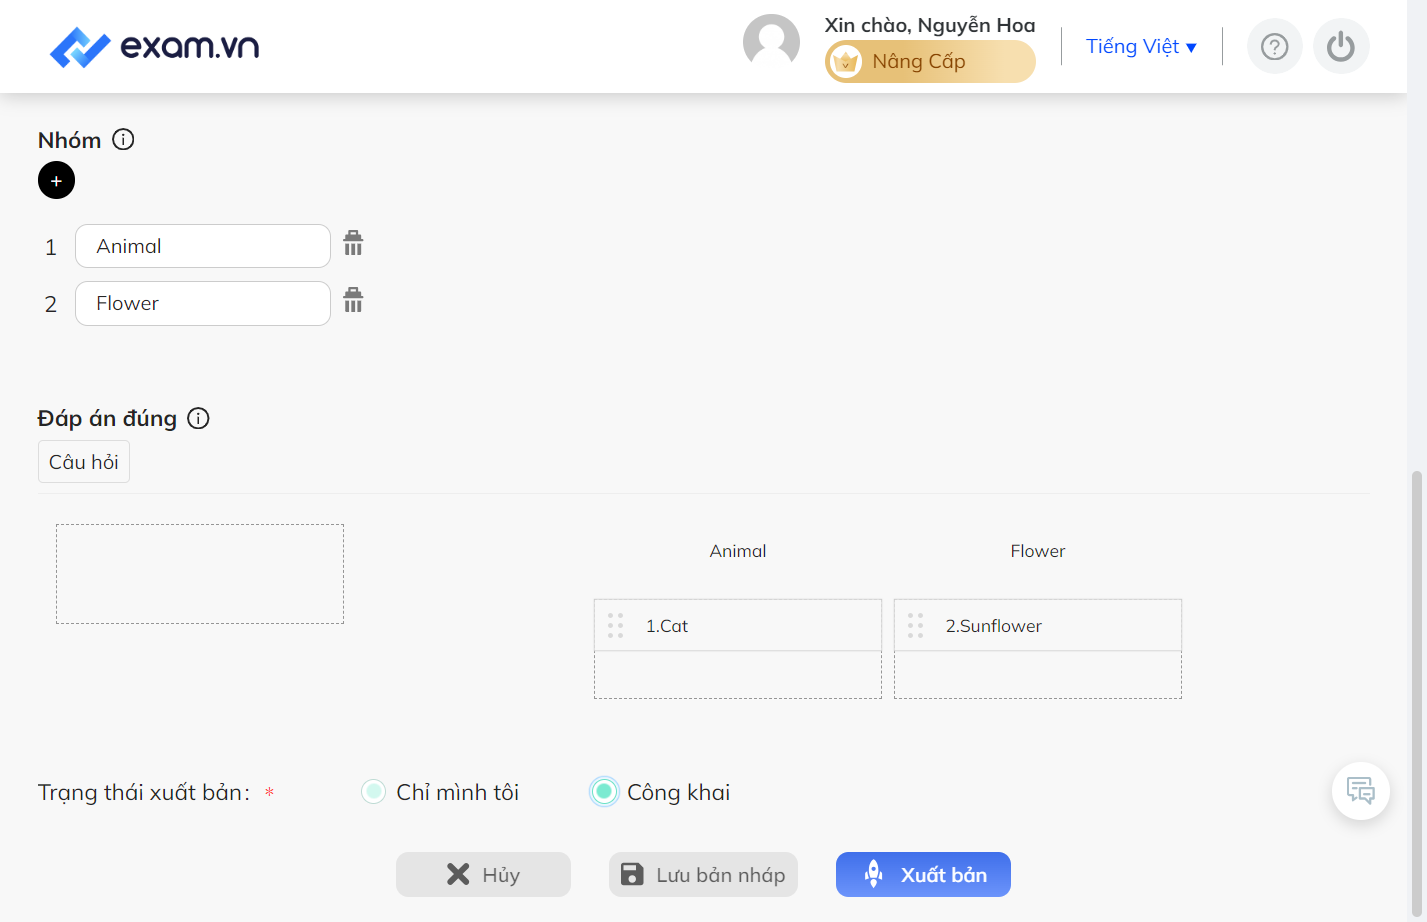1427x922 pixels.
Task: Open the help question mark icon
Action: 1274,46
